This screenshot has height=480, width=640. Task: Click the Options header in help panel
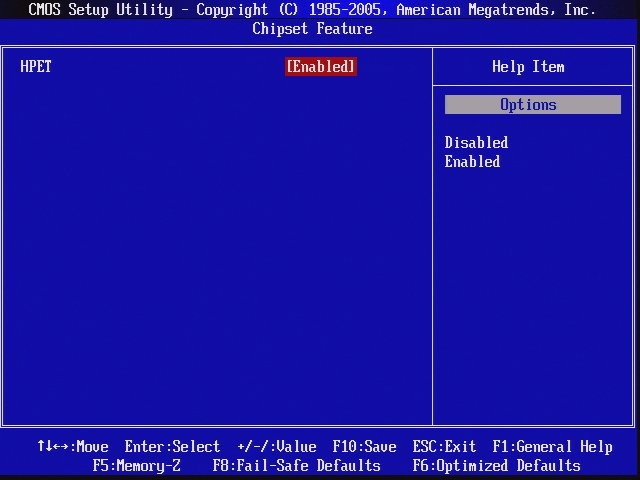click(528, 105)
